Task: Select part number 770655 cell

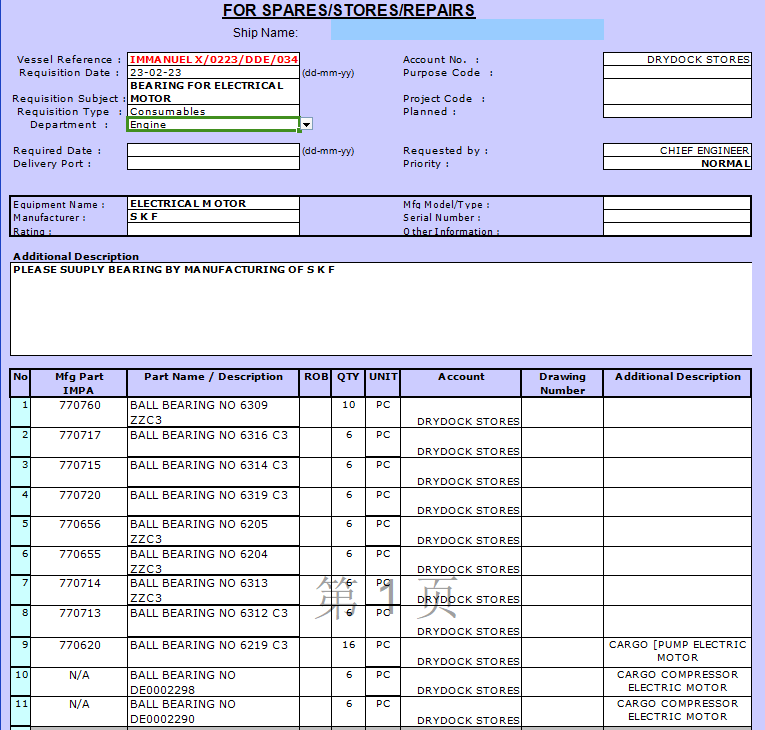Action: coord(79,561)
